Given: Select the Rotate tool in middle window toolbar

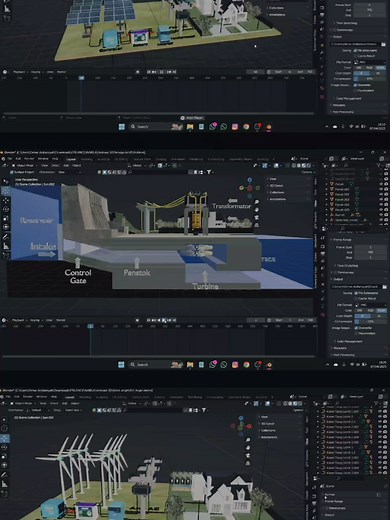Looking at the screenshot, I should pyautogui.click(x=6, y=209).
